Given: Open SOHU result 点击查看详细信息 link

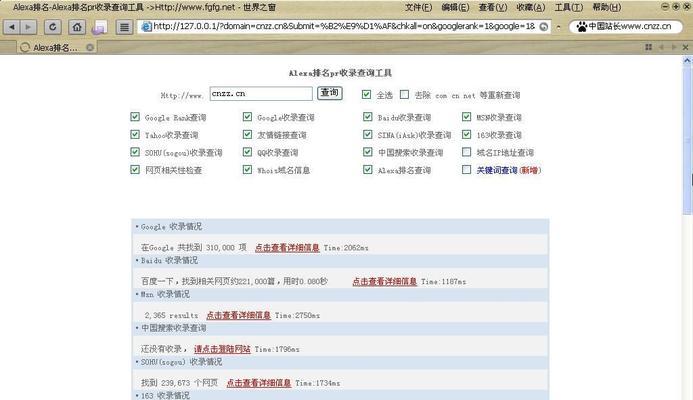Looking at the screenshot, I should coord(259,383).
